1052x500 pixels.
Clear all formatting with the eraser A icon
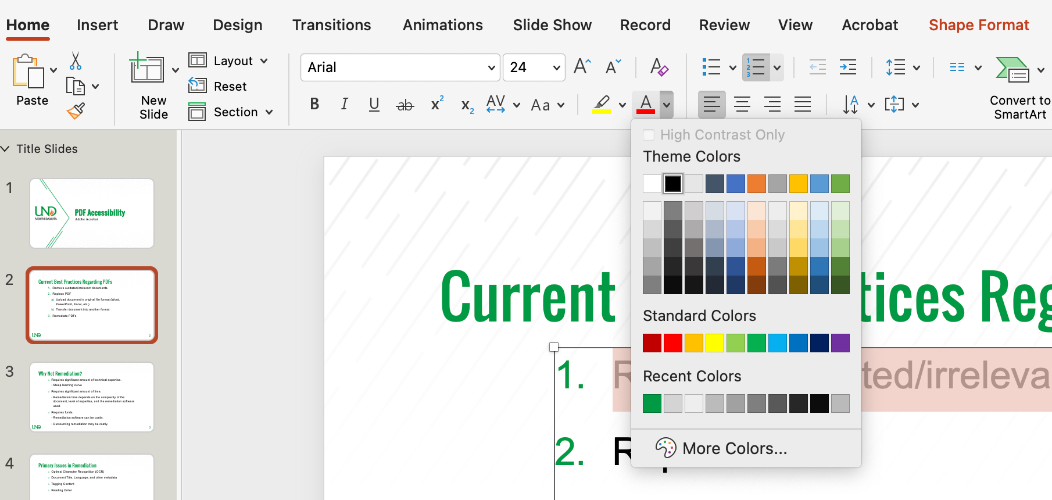[660, 67]
